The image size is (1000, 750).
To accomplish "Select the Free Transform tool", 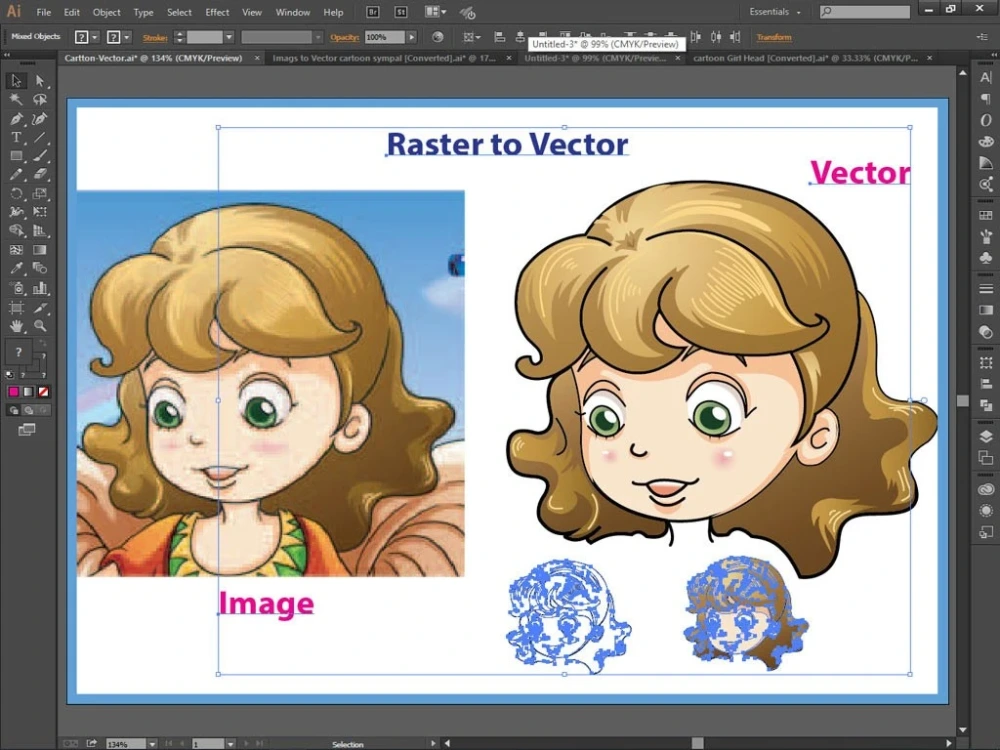I will 40,212.
